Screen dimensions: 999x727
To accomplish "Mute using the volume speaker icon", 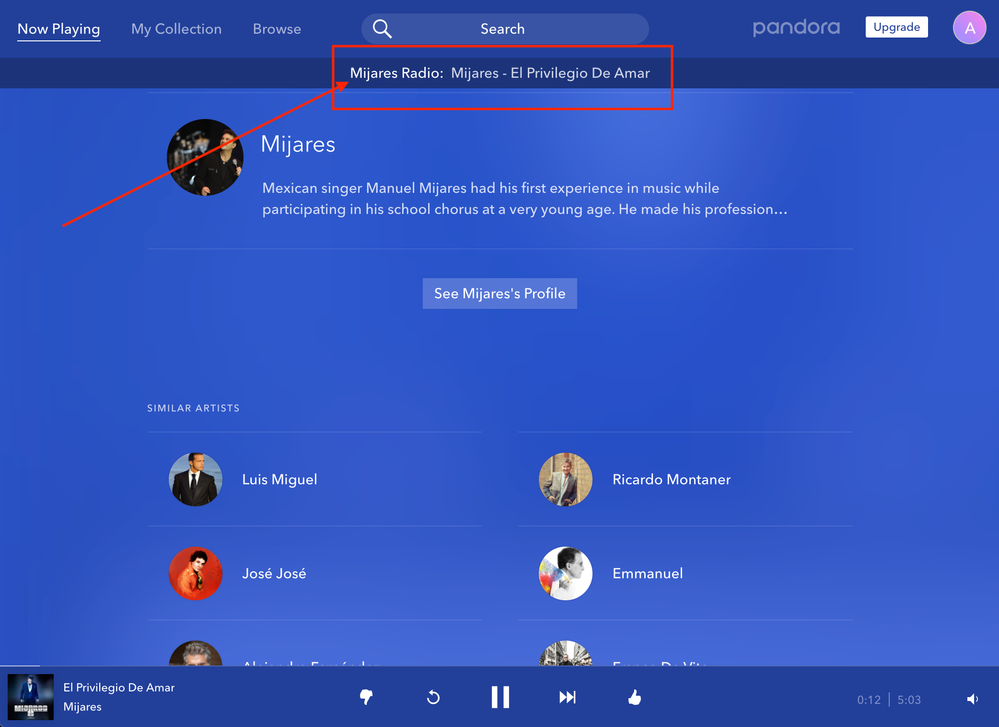I will click(x=972, y=699).
